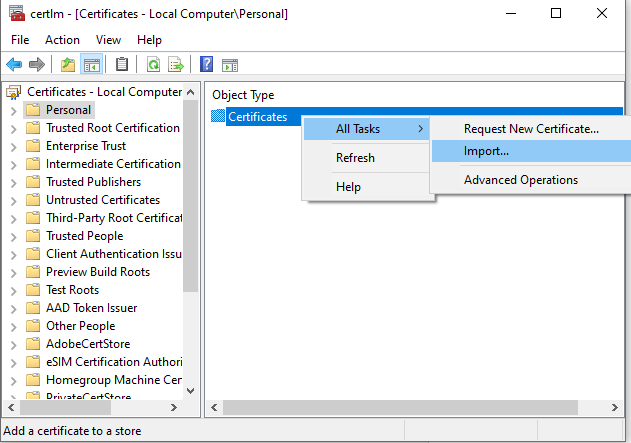This screenshot has height=443, width=631.
Task: Click the Export List toolbar icon
Action: click(176, 64)
